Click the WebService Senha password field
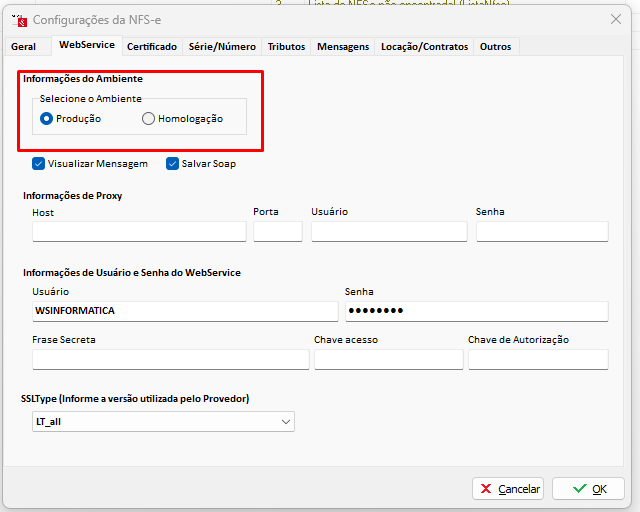Screen dimensions: 640x512 point(476,311)
